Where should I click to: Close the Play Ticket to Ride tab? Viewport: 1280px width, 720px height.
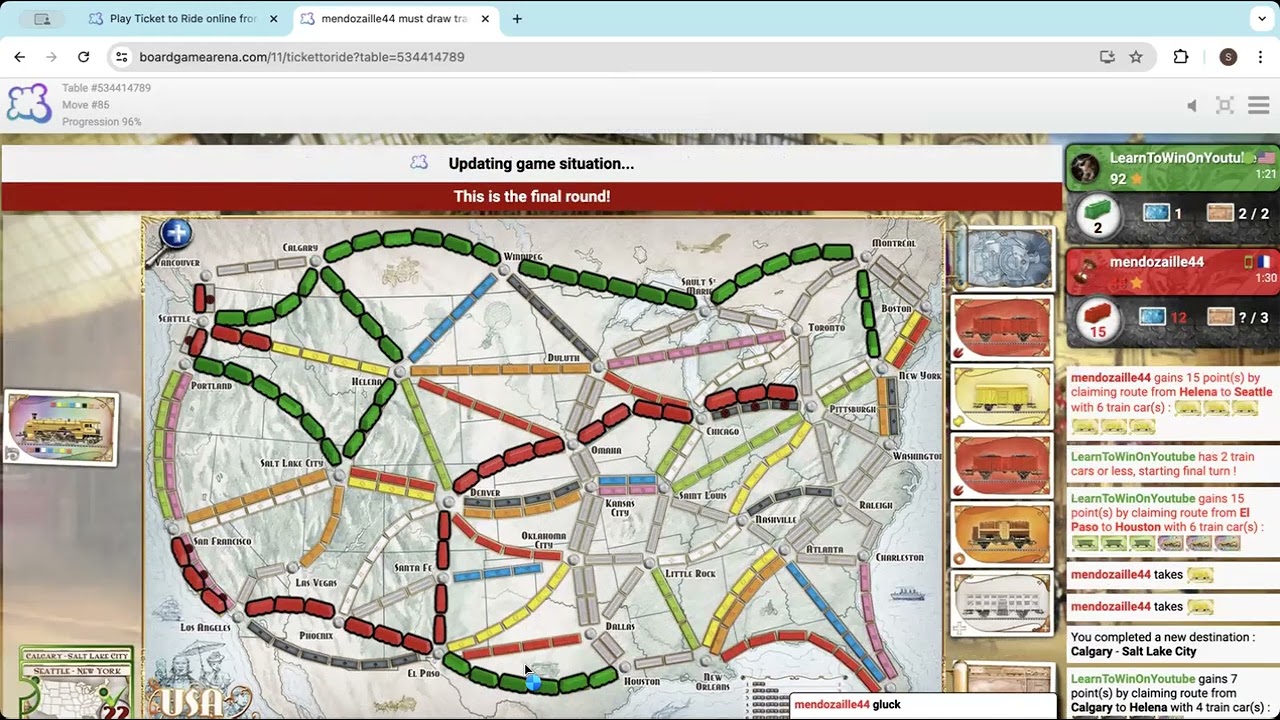click(274, 19)
